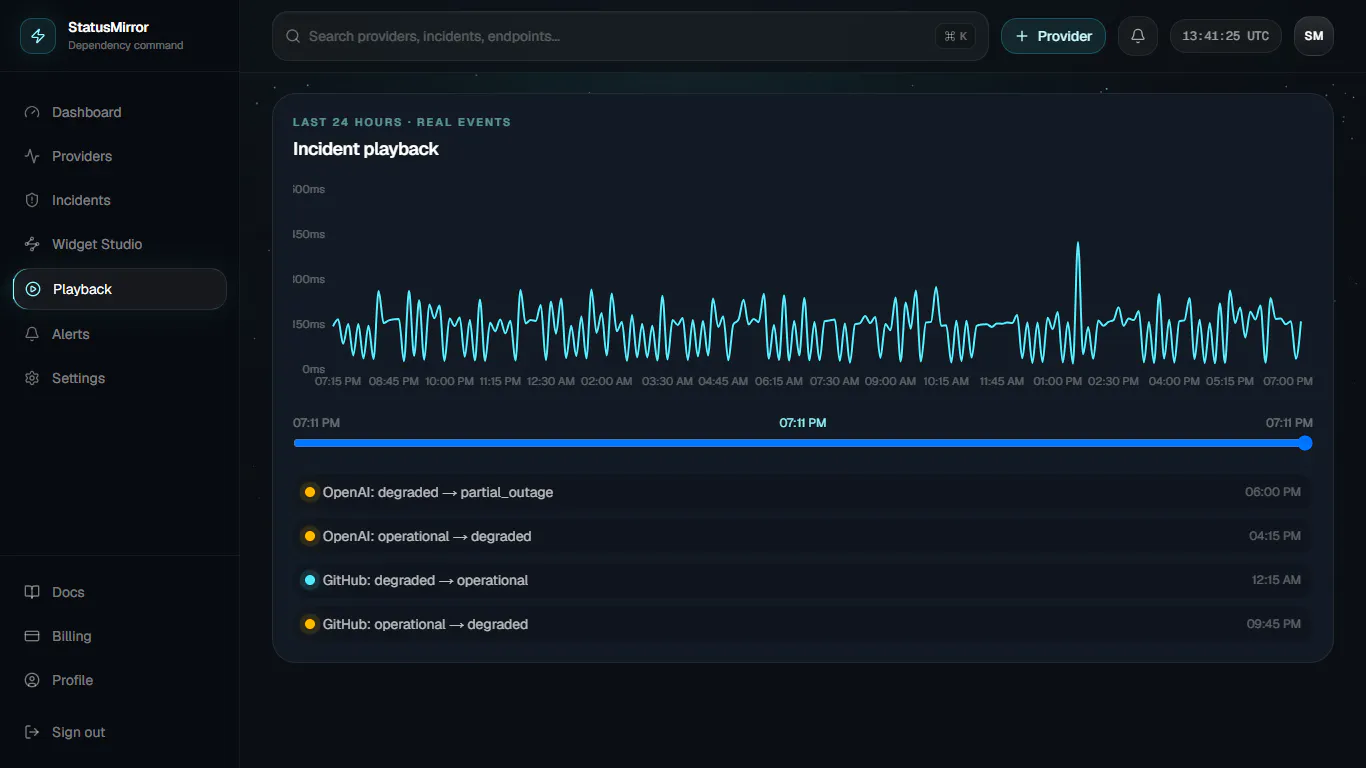Click the "Incident playback" heading
The height and width of the screenshot is (768, 1366).
click(x=366, y=149)
